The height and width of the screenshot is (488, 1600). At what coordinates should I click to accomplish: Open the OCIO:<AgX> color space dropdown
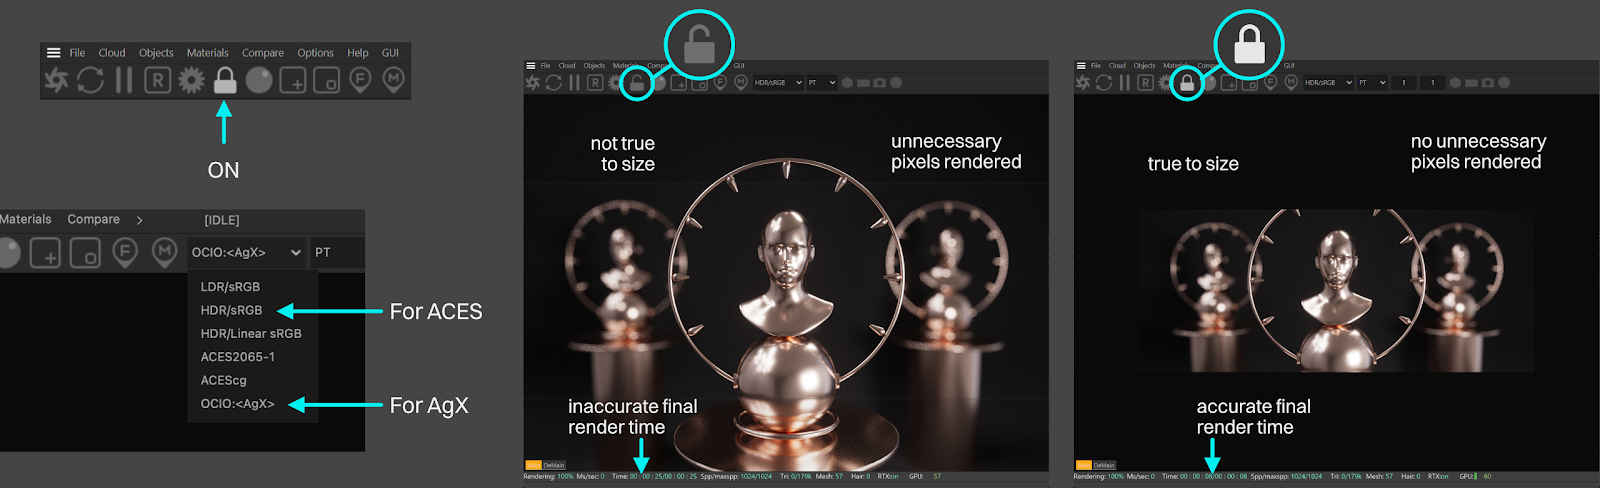(246, 253)
